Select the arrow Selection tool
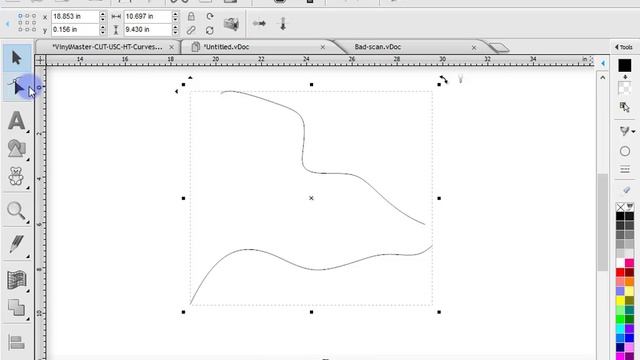 click(17, 58)
